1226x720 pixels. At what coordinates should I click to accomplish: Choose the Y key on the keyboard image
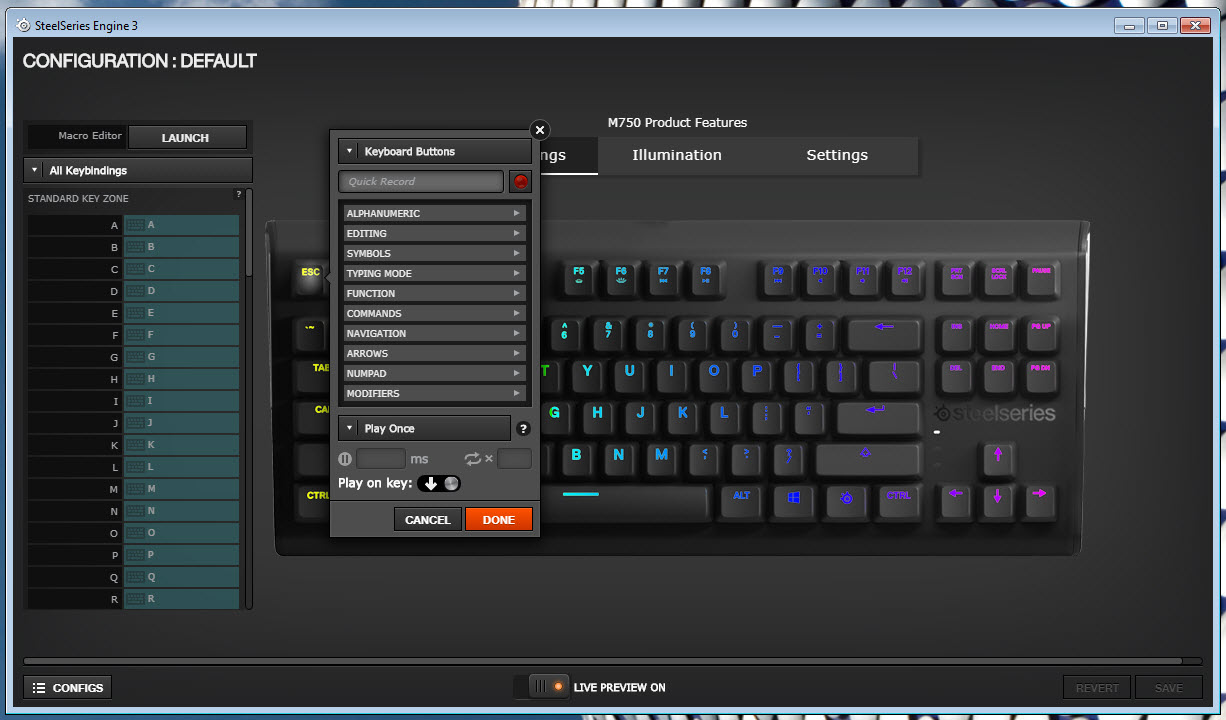[588, 375]
